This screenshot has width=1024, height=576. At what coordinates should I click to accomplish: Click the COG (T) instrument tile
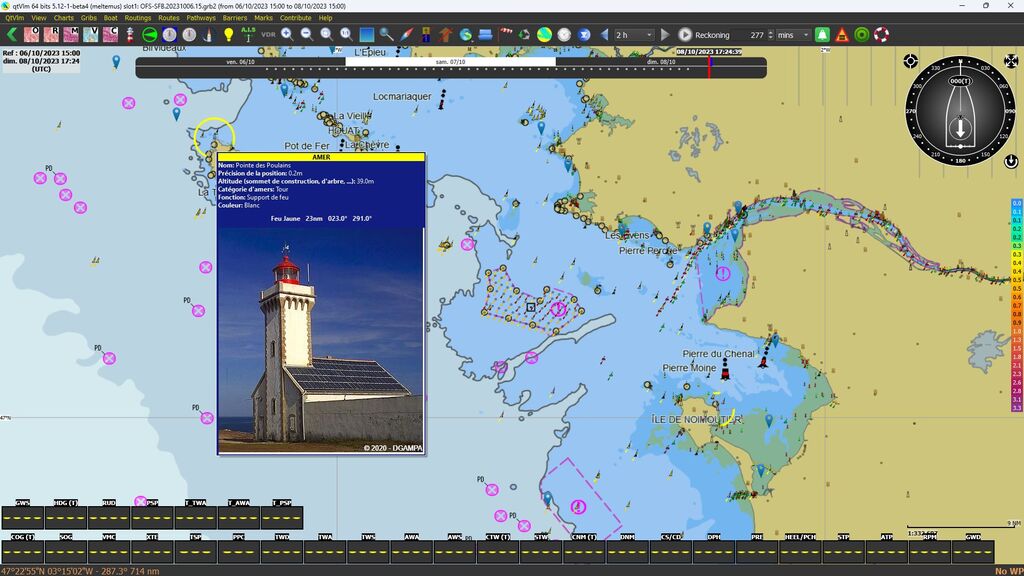pyautogui.click(x=23, y=548)
